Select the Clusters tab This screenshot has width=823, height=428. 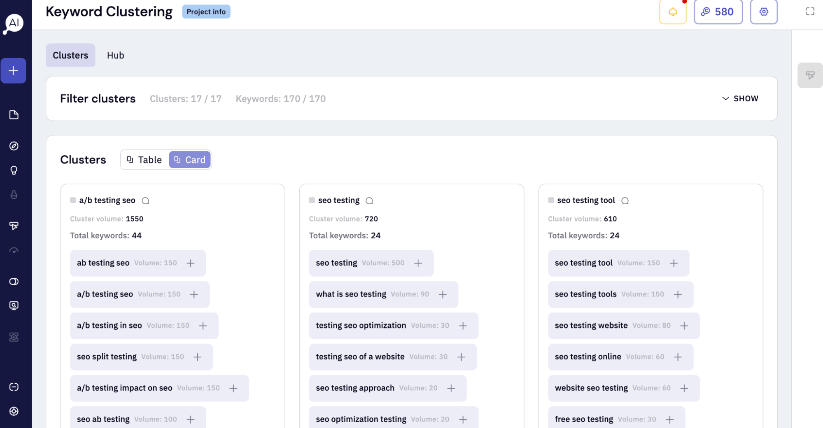70,55
